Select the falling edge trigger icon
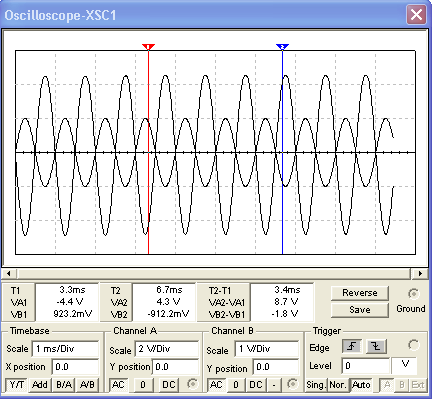This screenshot has height=399, width=432. (376, 347)
